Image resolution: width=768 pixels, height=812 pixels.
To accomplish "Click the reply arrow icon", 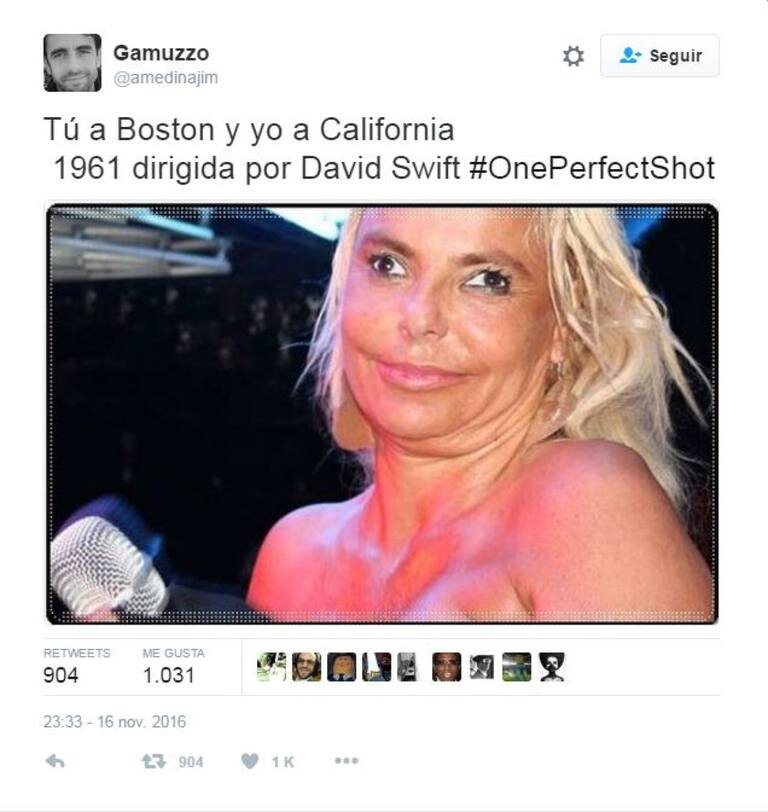I will [x=55, y=761].
